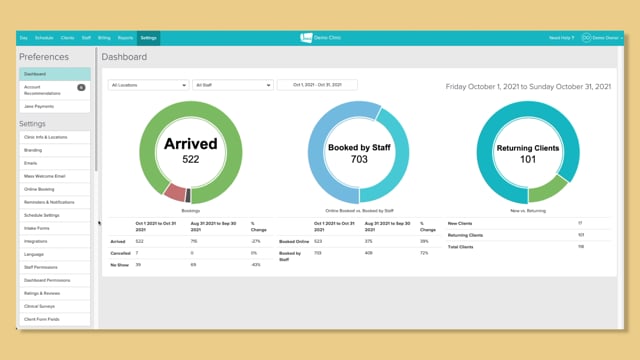Open the Day tab
The image size is (640, 360).
(23, 38)
